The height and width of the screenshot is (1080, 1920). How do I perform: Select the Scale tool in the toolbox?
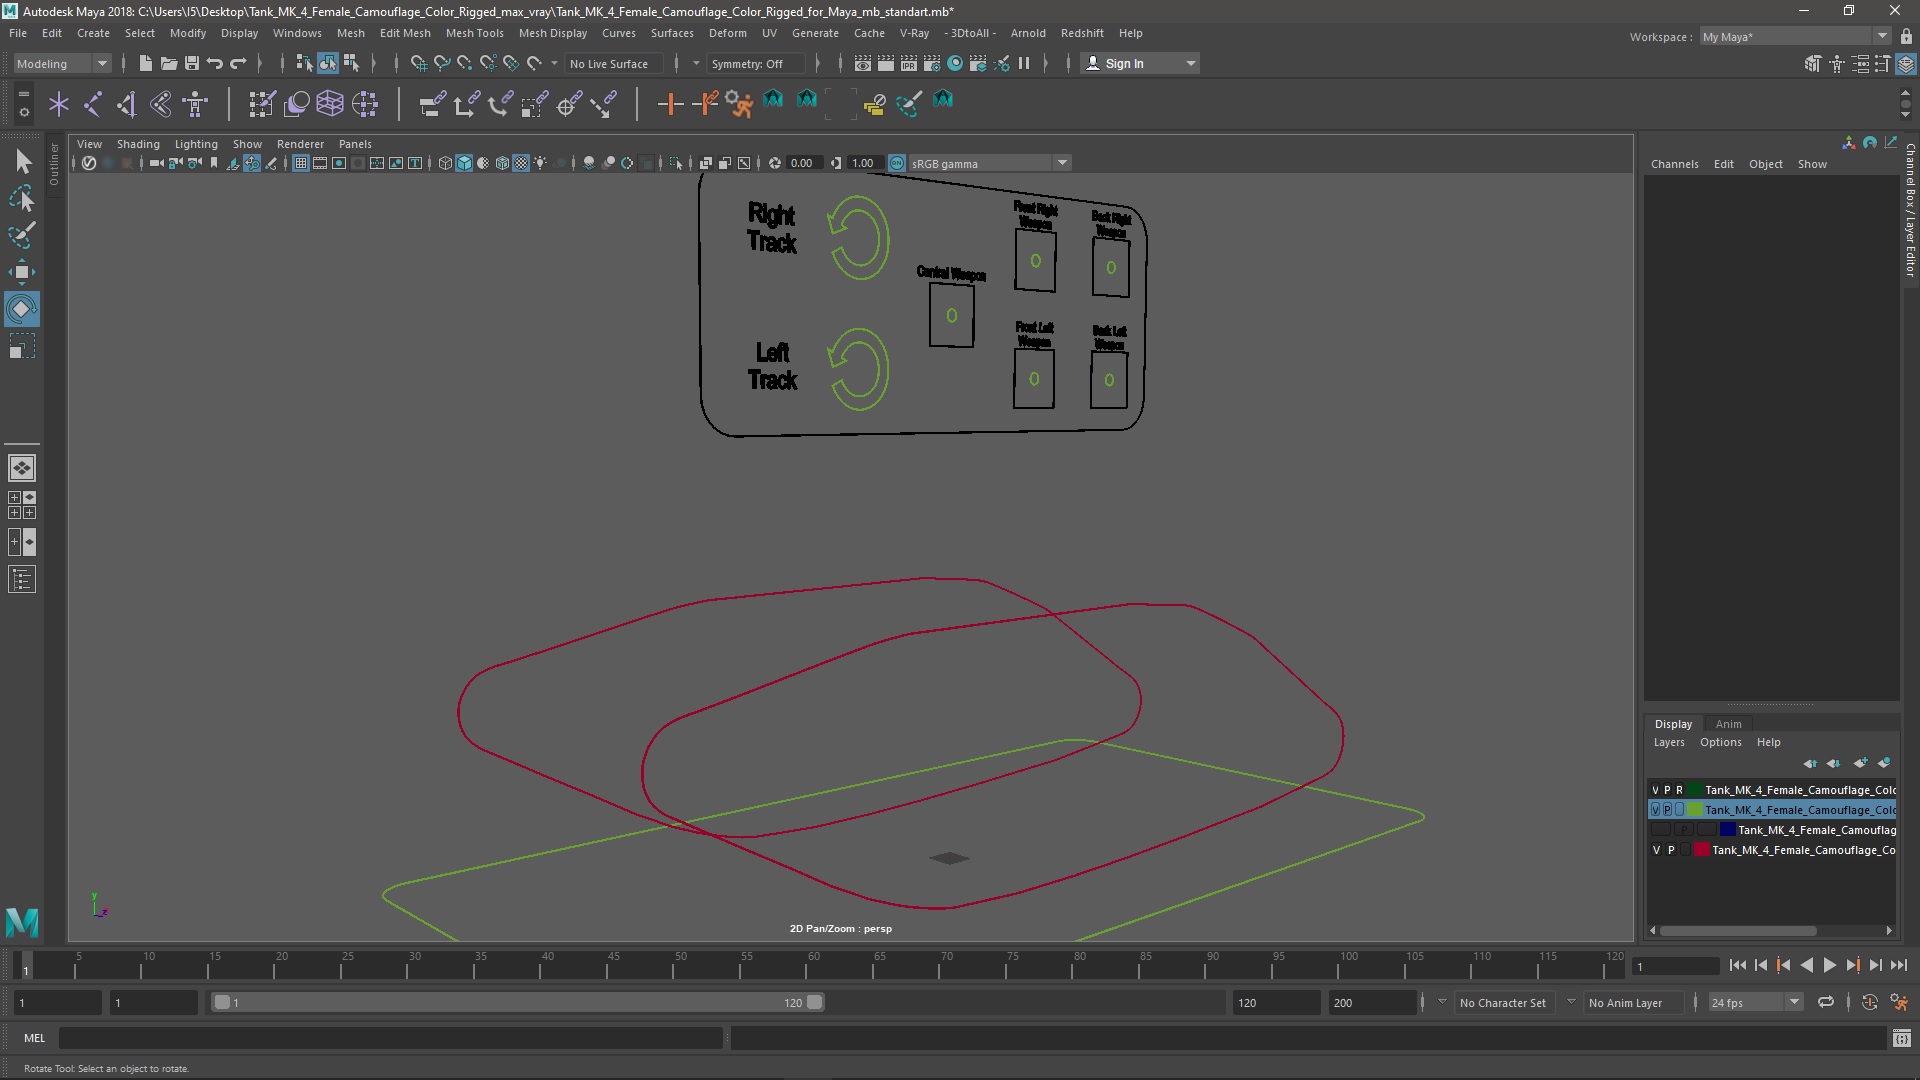(22, 346)
